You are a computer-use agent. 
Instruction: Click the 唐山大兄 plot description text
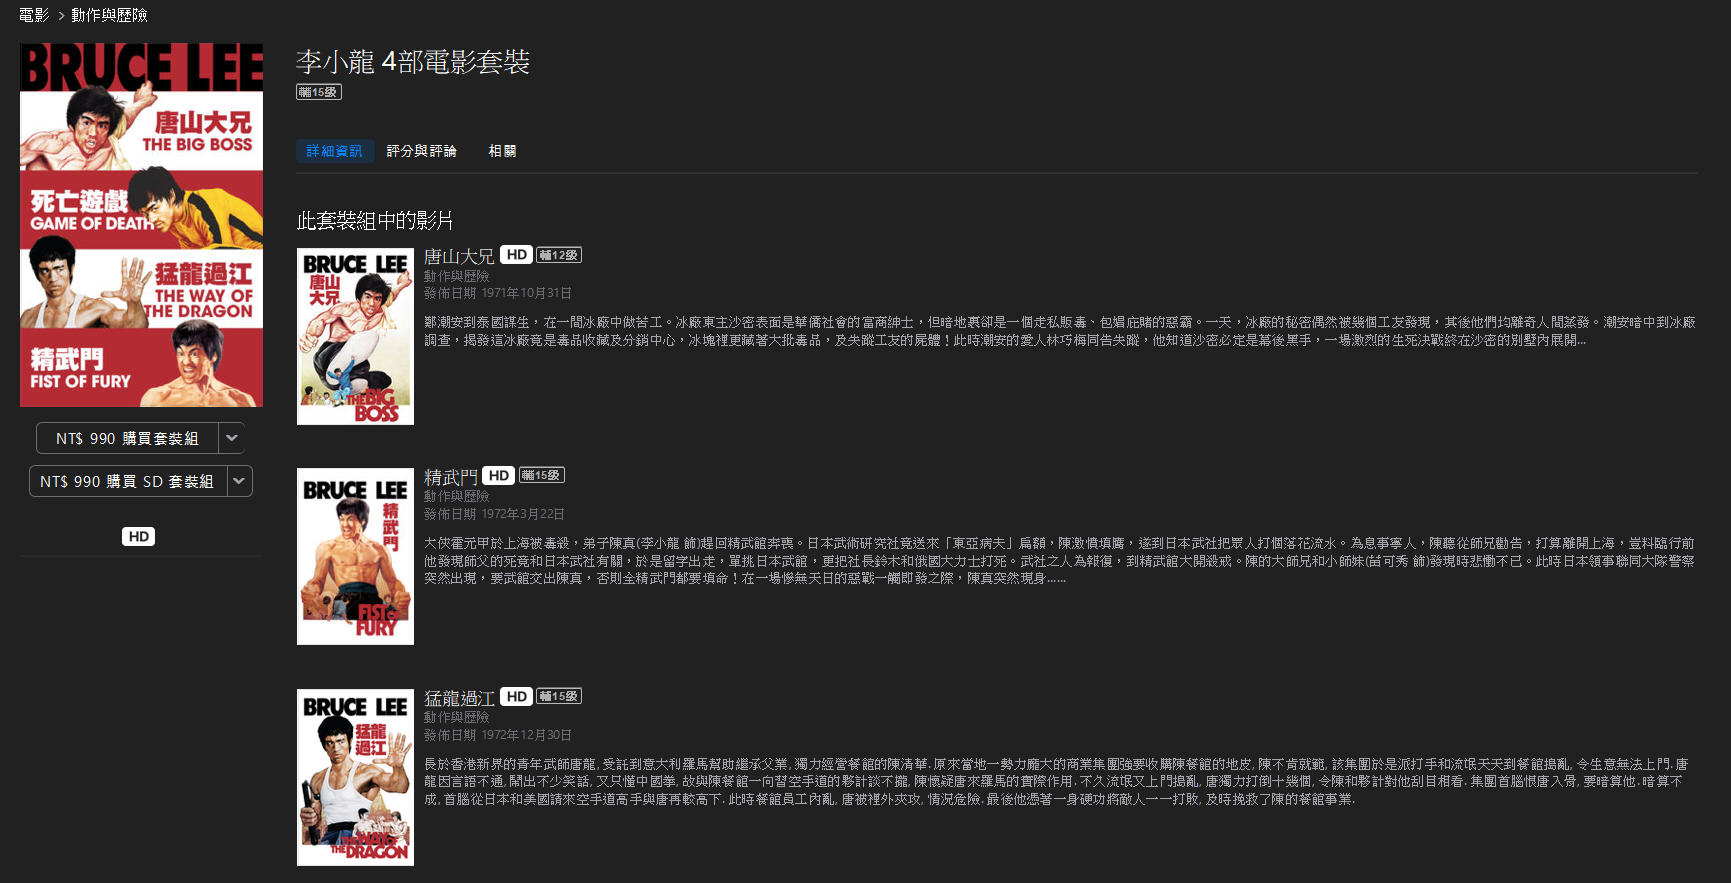point(1060,331)
